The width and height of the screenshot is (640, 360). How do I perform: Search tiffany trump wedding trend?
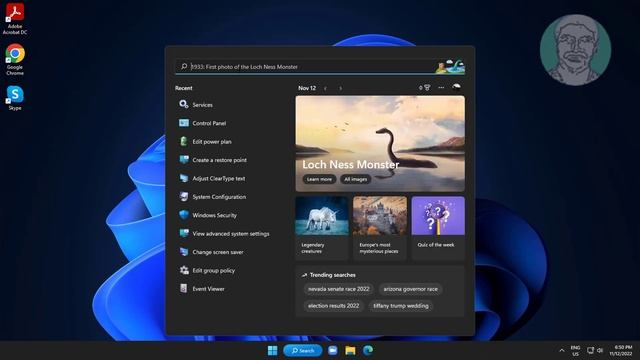click(401, 306)
